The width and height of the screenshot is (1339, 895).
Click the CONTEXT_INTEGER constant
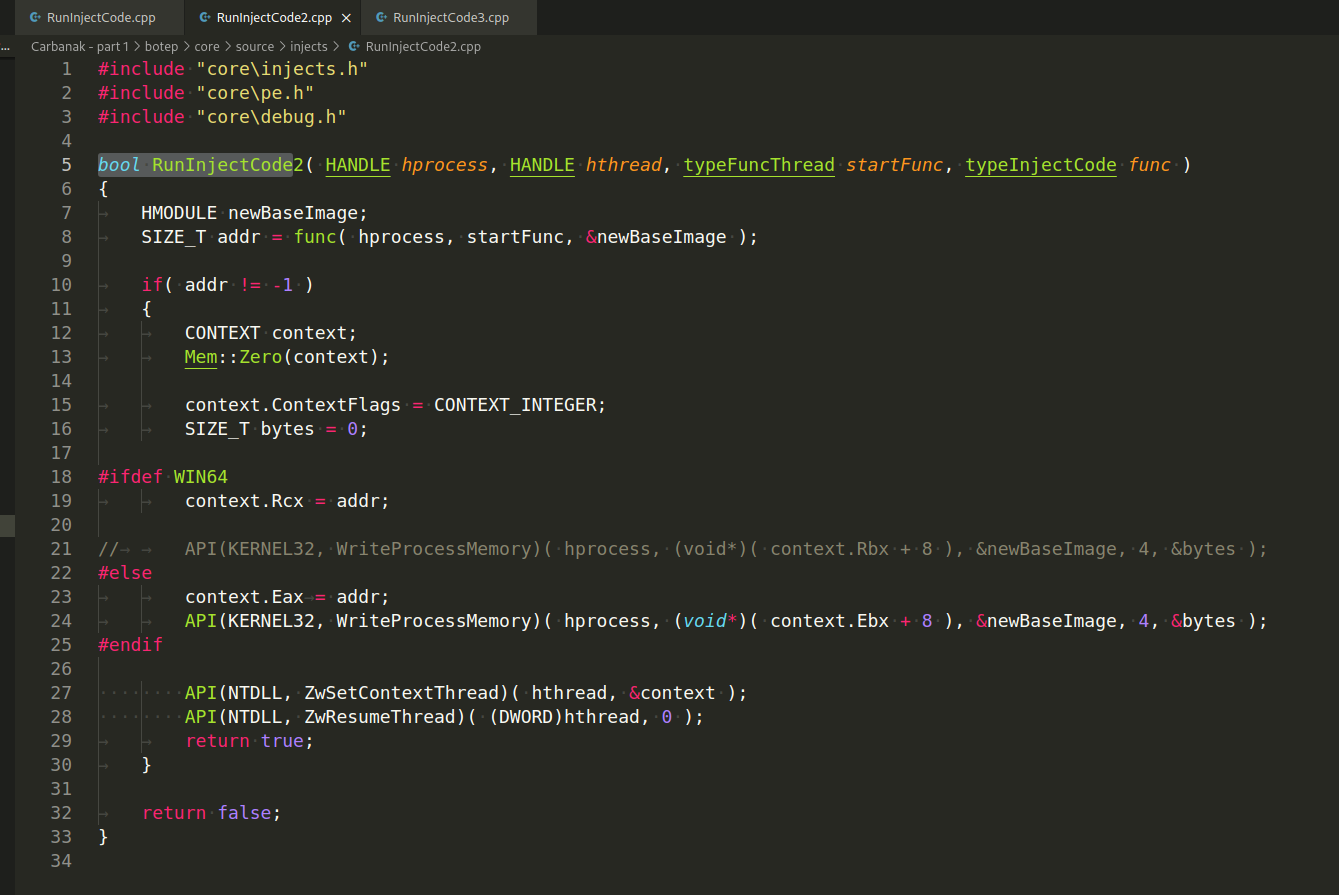tap(515, 405)
